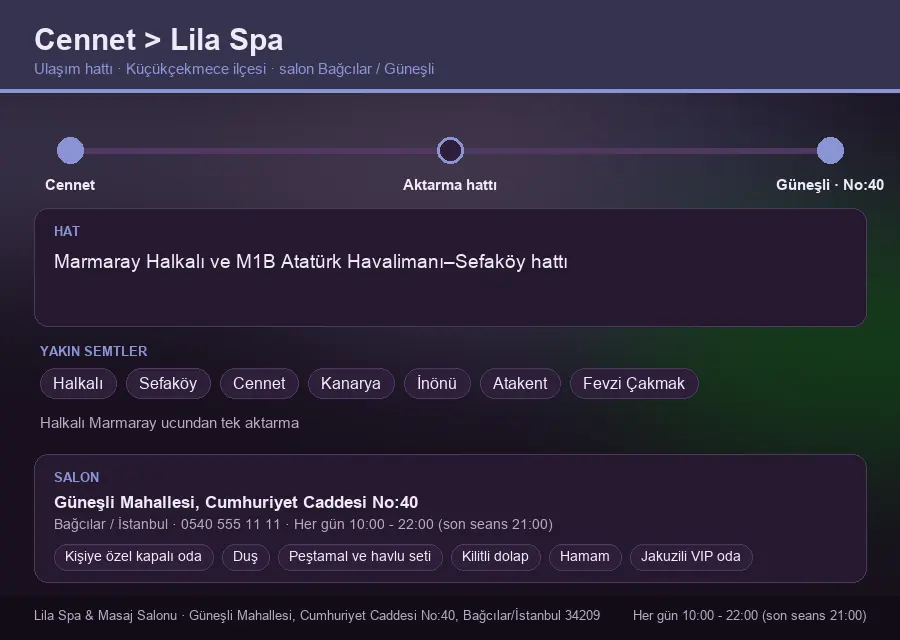Choose the Cennet district chip
Viewport: 900px width, 640px height.
coord(259,383)
